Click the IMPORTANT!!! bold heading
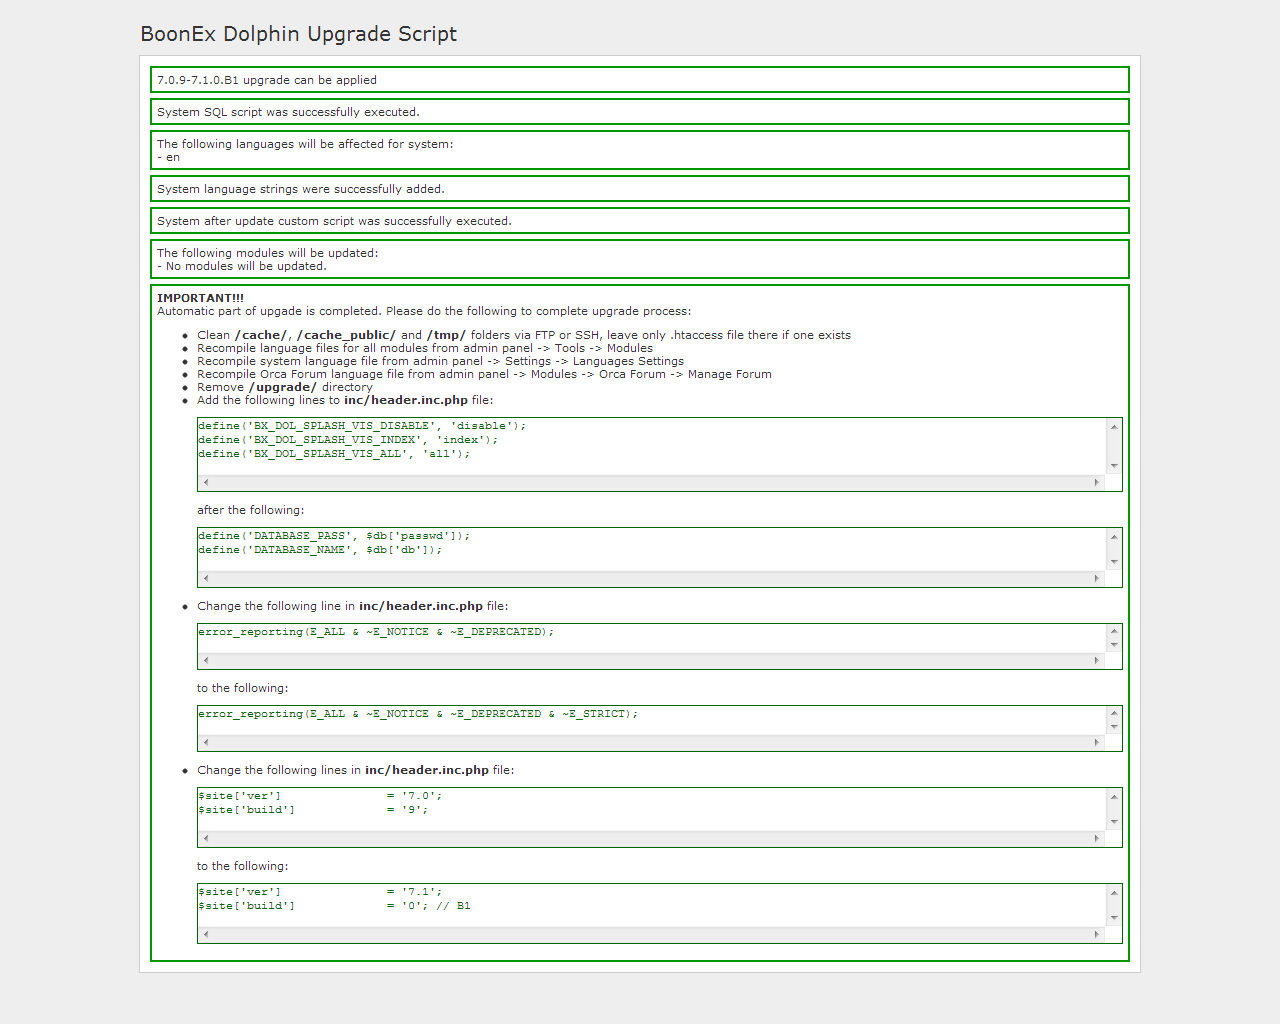Screen dimensions: 1280x1024 [x=200, y=298]
